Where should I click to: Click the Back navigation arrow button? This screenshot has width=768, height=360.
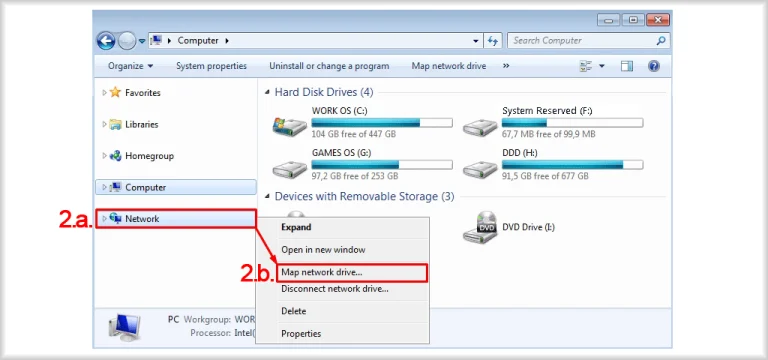point(106,41)
